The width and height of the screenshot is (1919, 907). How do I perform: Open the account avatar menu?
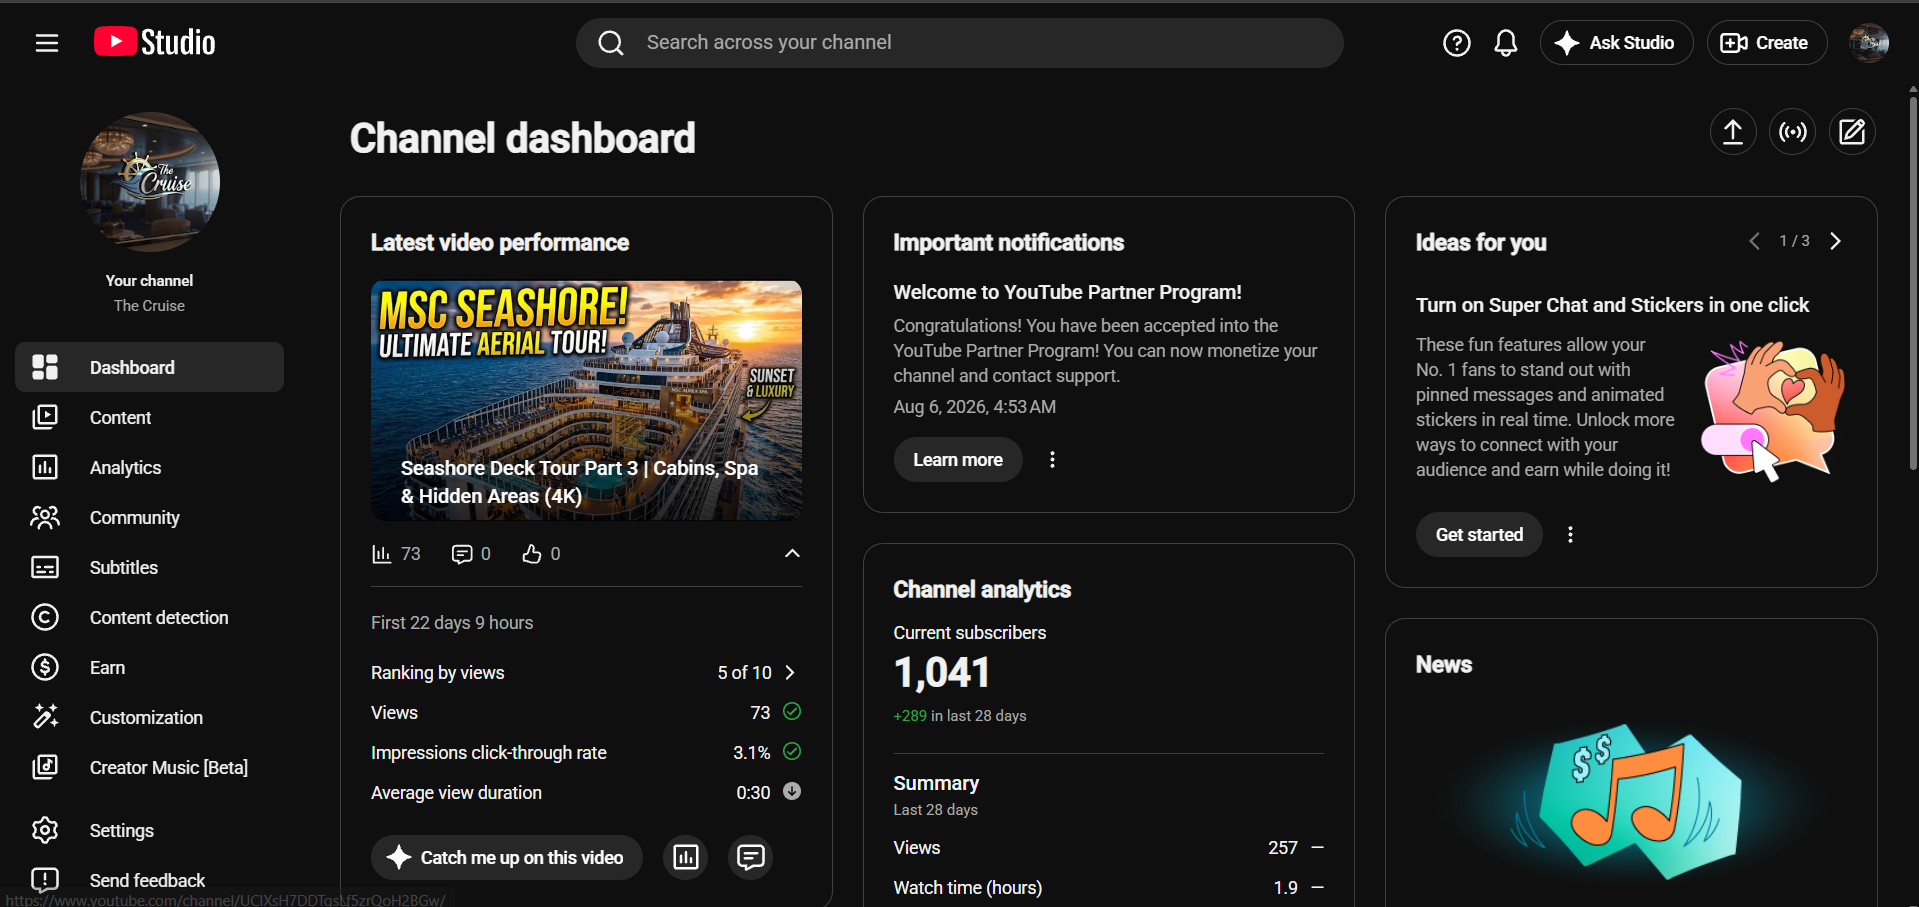1868,43
